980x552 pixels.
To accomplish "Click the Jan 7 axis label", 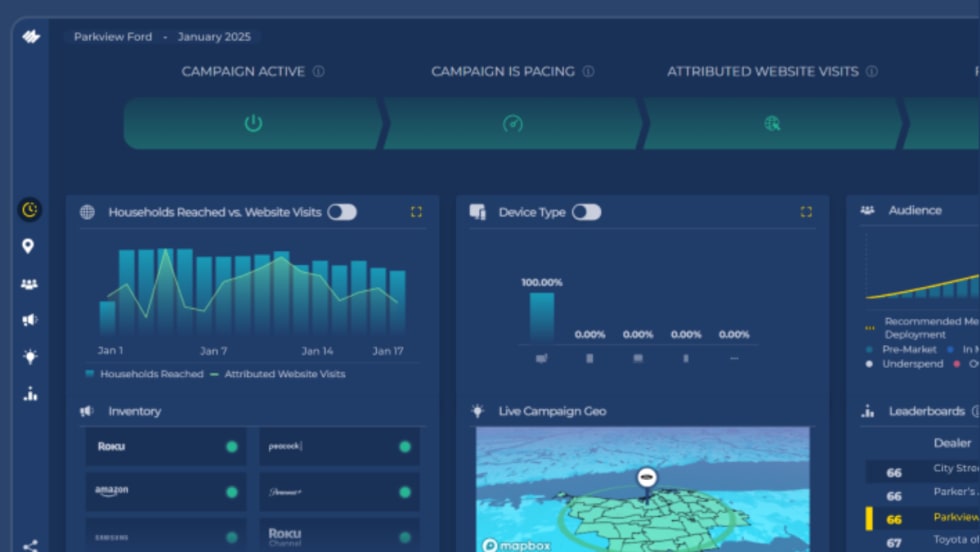I will (214, 351).
